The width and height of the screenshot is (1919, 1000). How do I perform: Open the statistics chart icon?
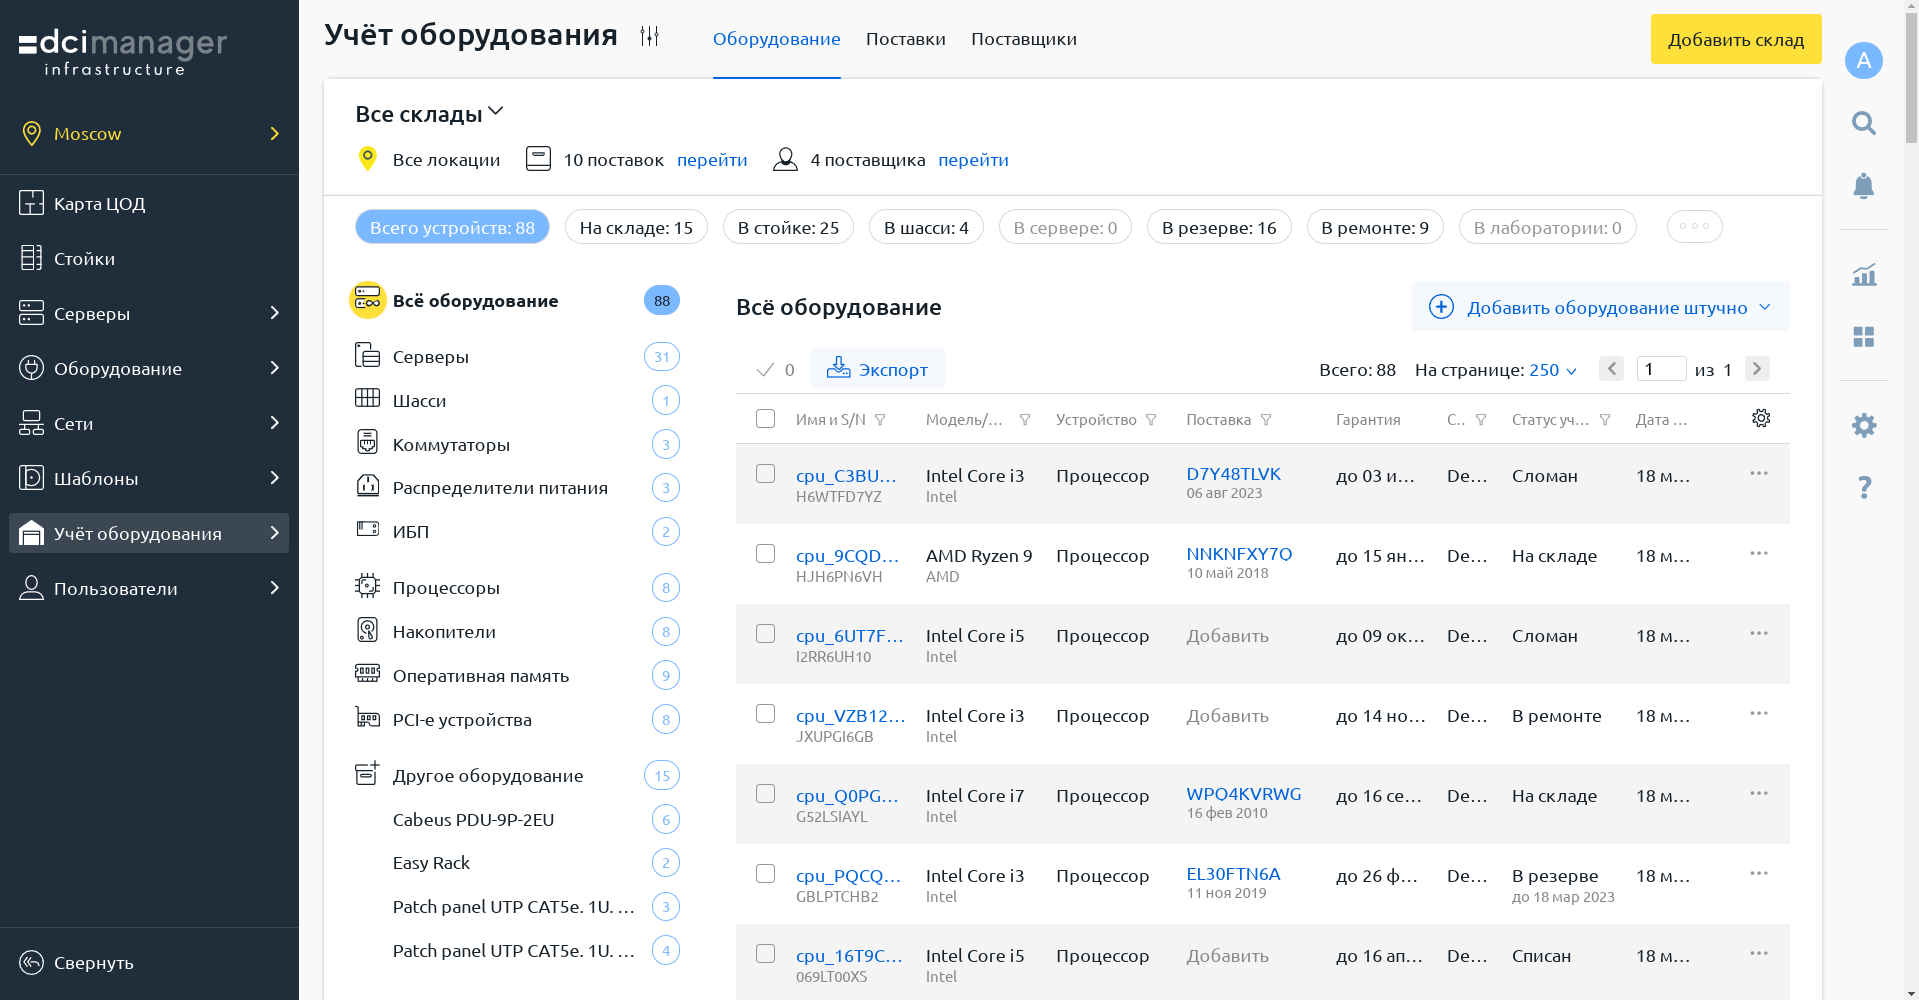coord(1863,275)
